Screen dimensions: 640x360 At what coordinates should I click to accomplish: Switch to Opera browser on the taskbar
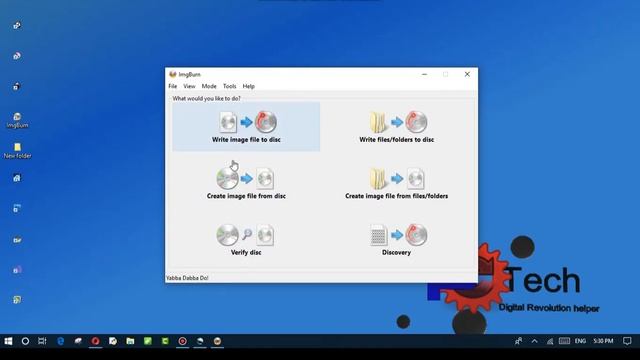(x=95, y=341)
